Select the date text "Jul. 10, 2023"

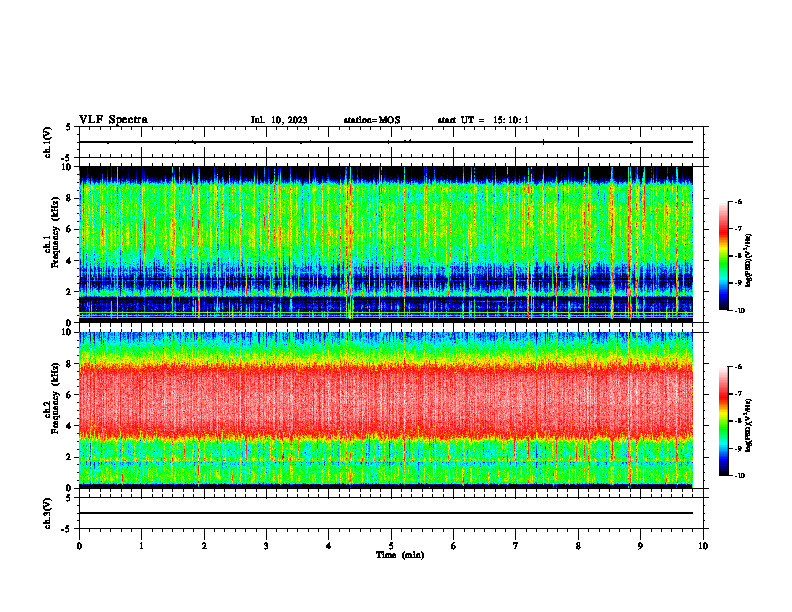click(279, 120)
